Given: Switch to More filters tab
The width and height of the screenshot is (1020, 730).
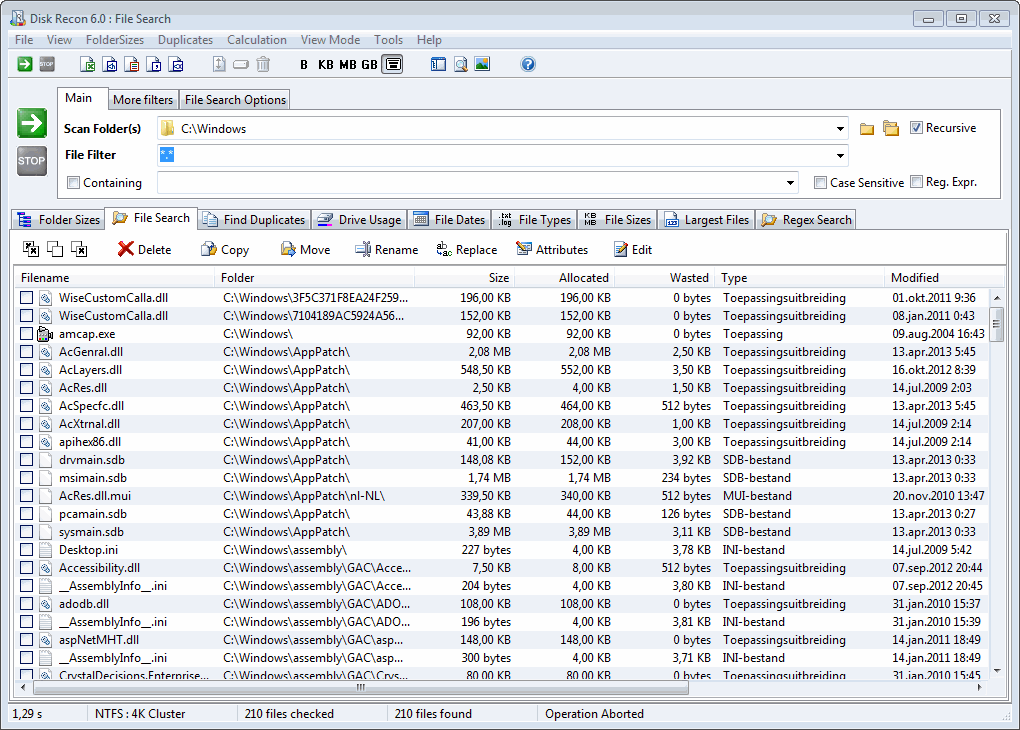Looking at the screenshot, I should click(143, 100).
